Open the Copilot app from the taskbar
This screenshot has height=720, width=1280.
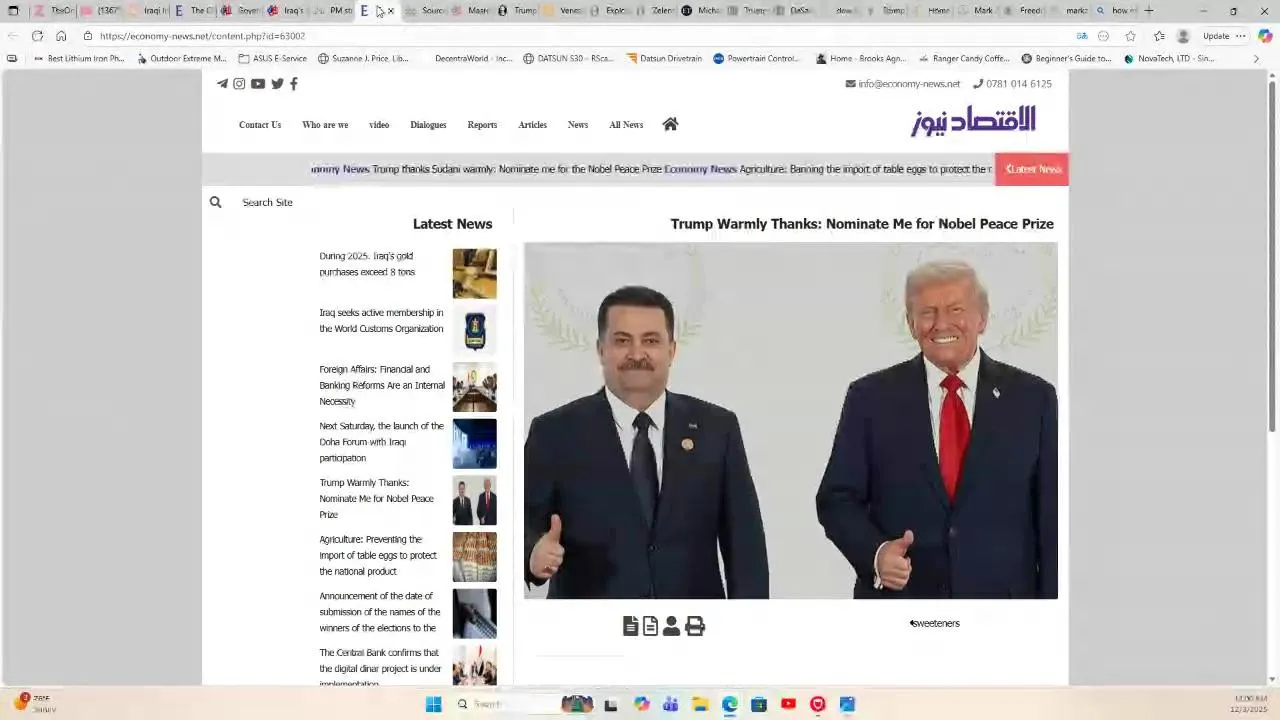(641, 704)
